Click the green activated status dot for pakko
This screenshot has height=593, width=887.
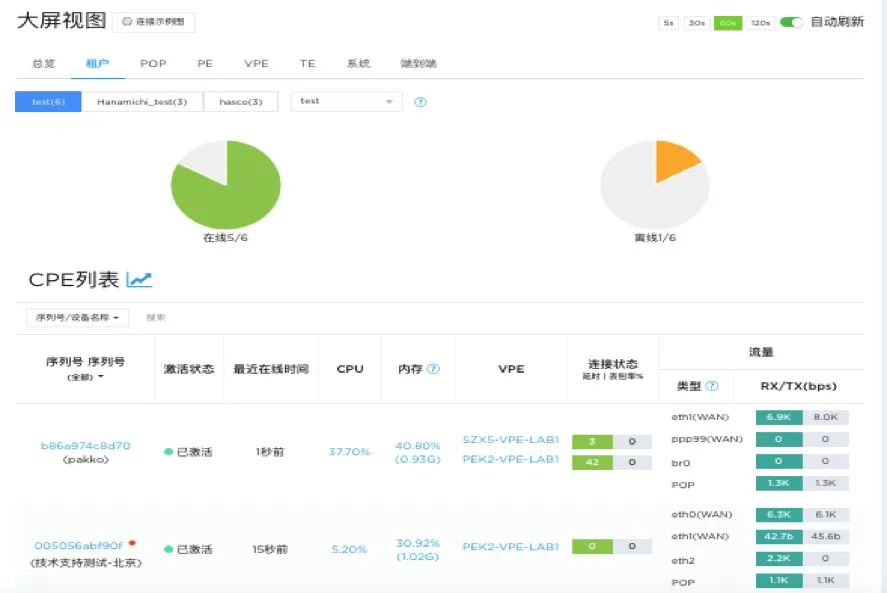click(169, 452)
